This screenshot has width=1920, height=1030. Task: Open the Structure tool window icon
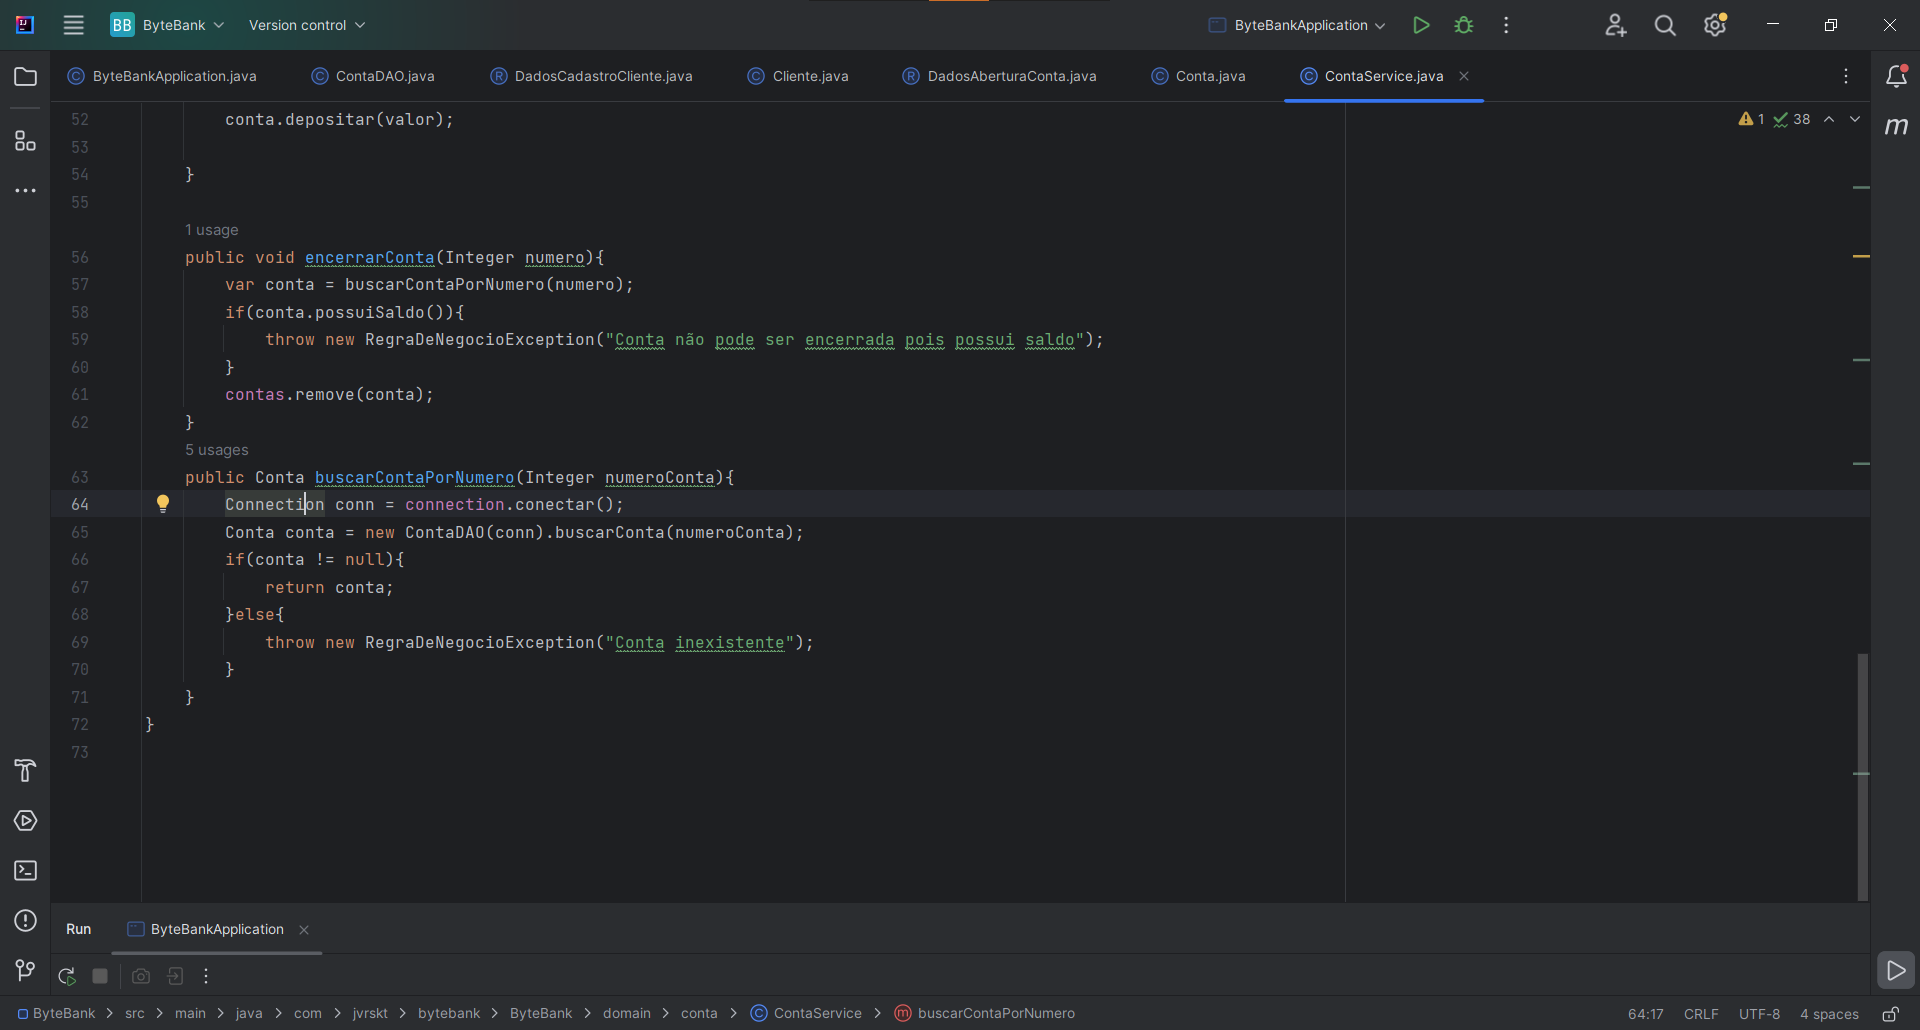[x=25, y=141]
